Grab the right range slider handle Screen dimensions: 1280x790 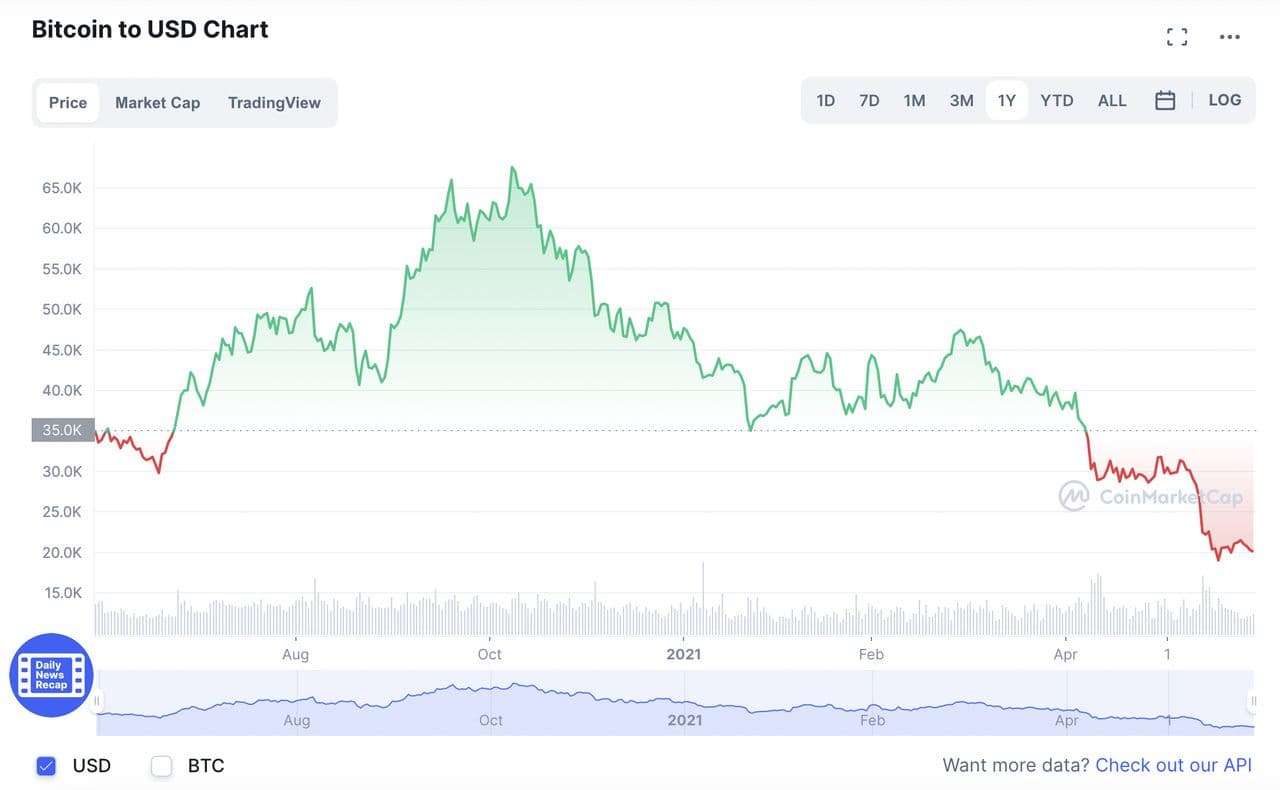[1252, 701]
